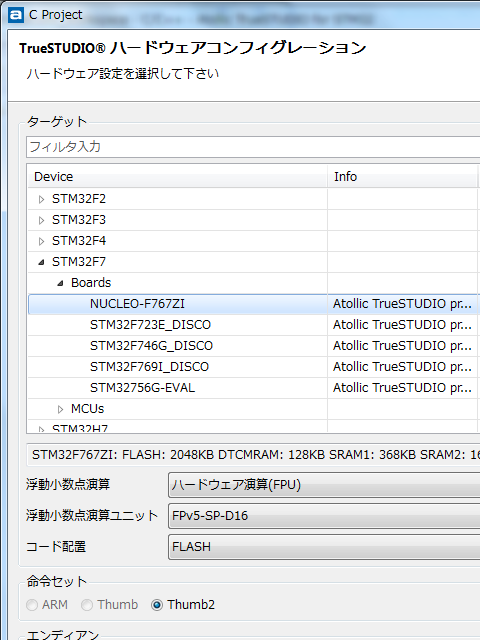The width and height of the screenshot is (480, 640).
Task: Expand the MCUs tree node
Action: [x=60, y=409]
